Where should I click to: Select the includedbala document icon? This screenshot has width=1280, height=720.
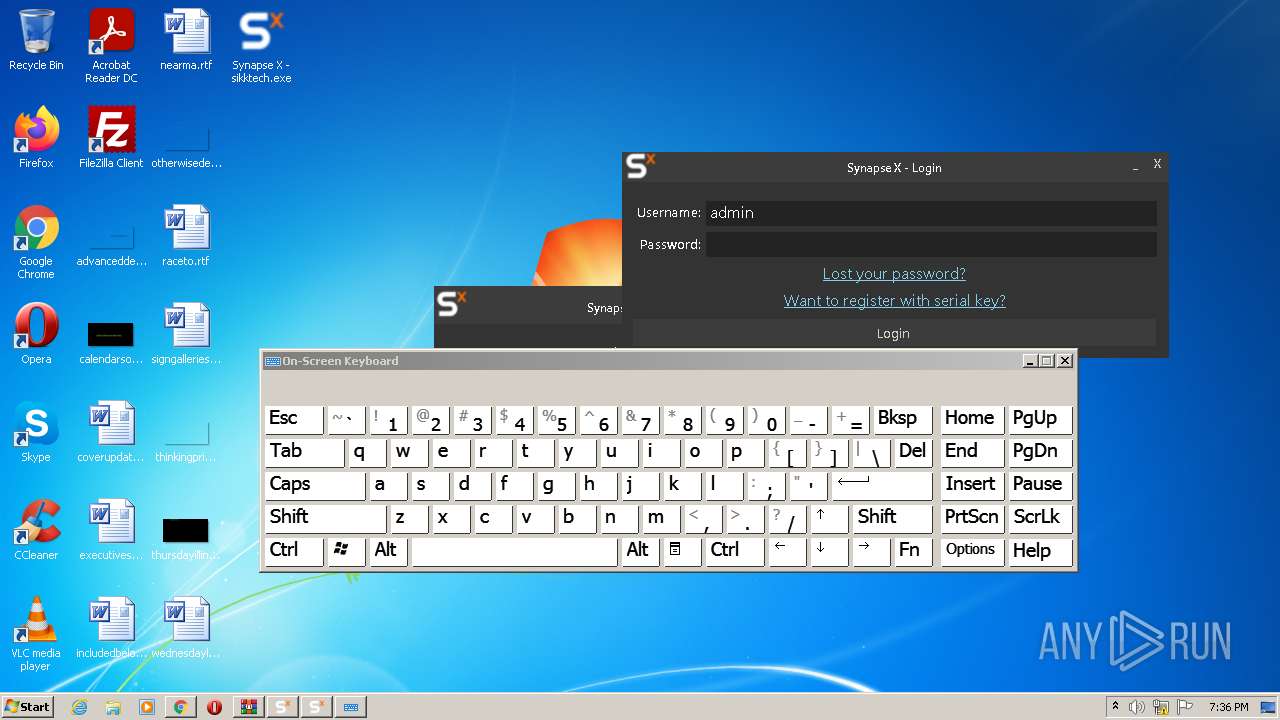[111, 628]
